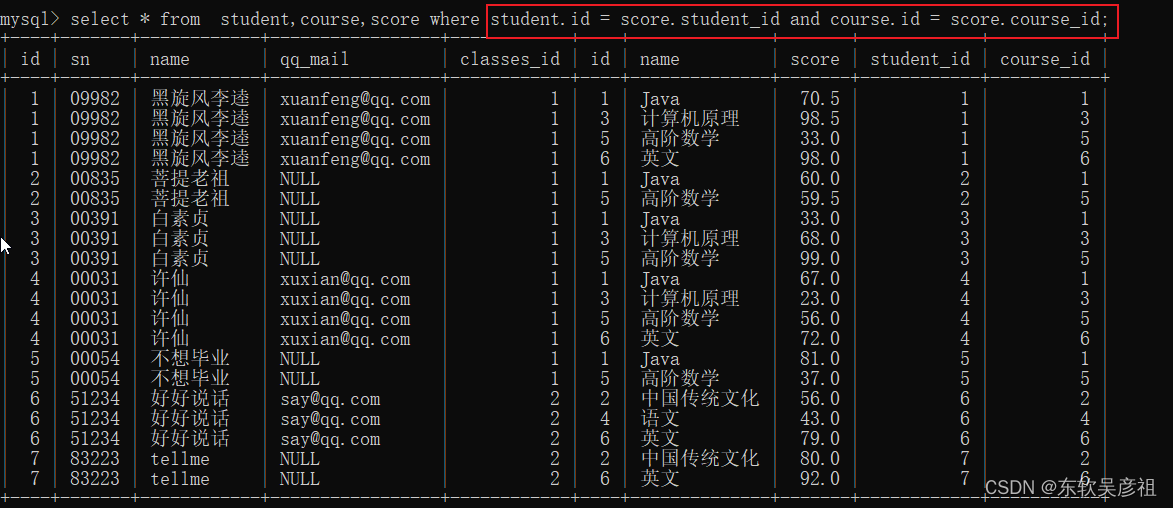Click 'xuxian@qq.com' in the row scoring 67.0
Image resolution: width=1173 pixels, height=508 pixels.
click(x=345, y=279)
